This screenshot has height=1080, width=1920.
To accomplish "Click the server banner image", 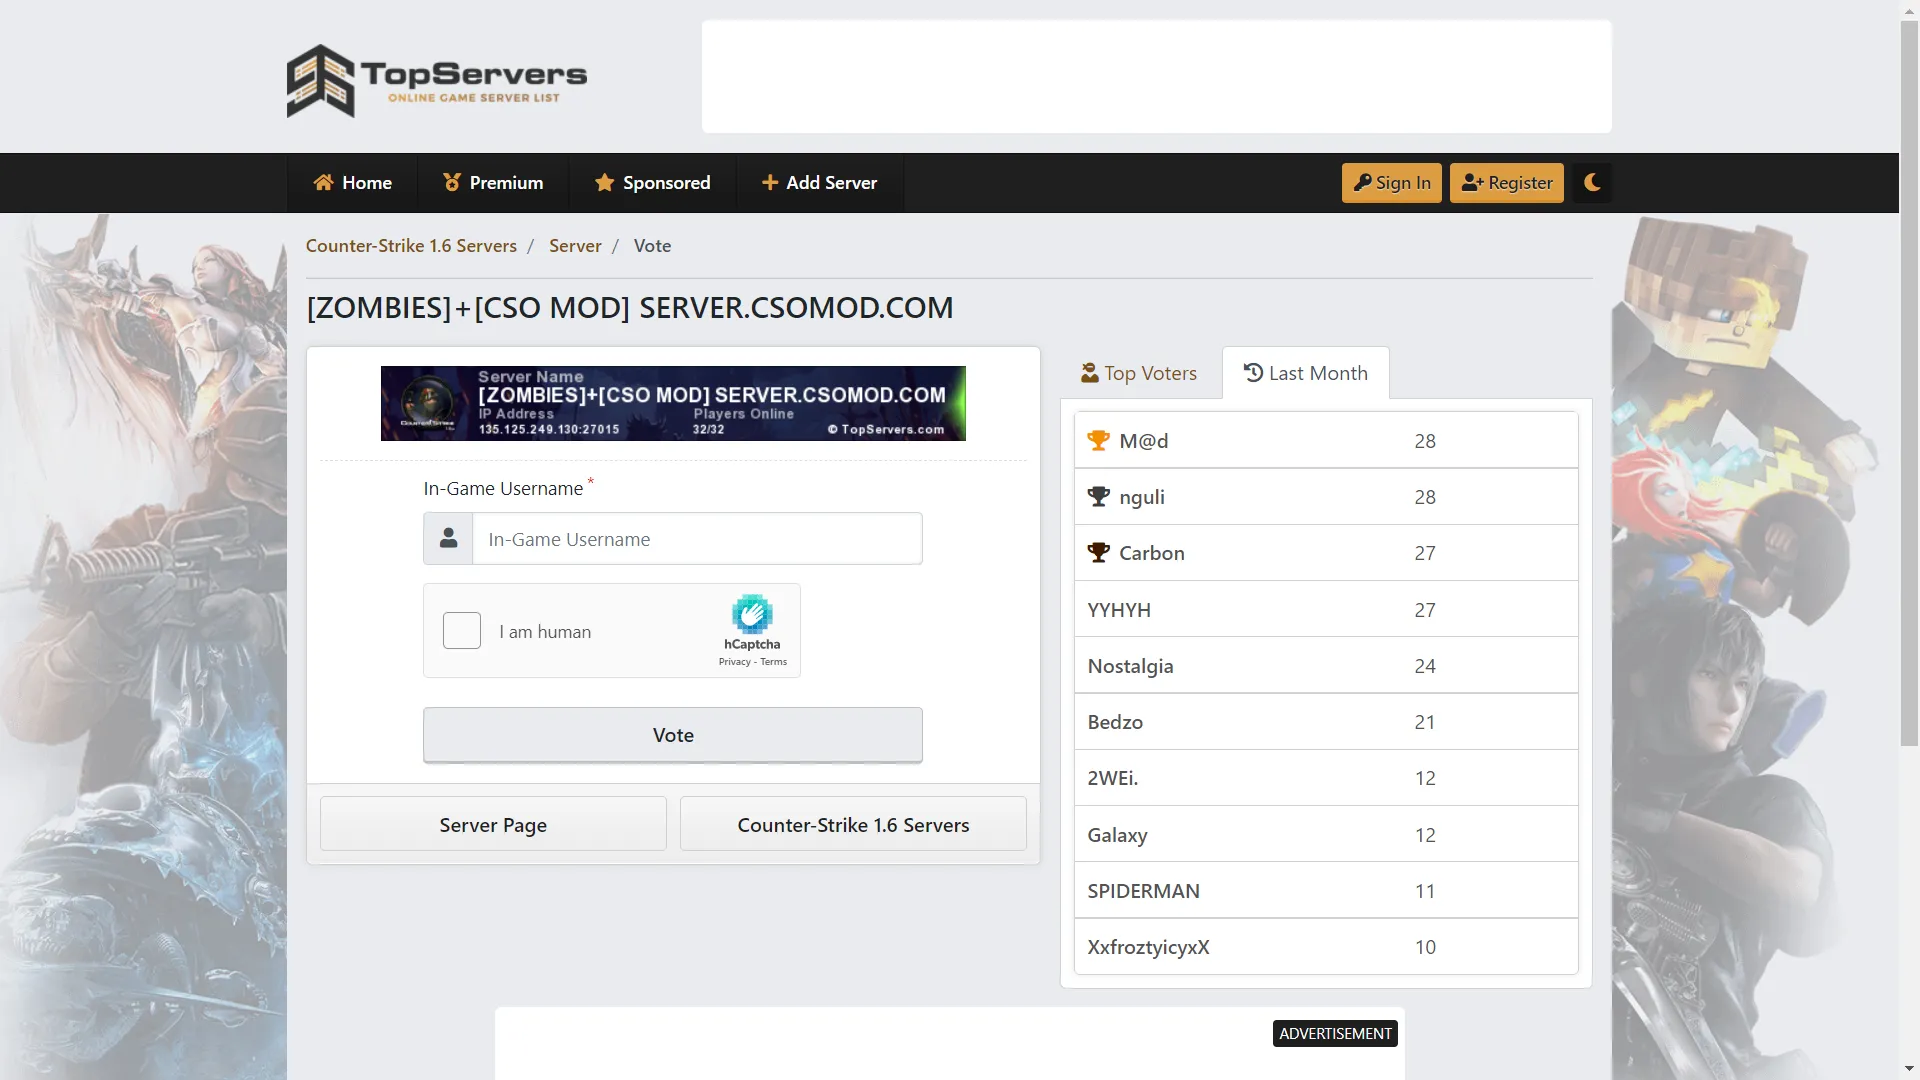I will coord(673,404).
